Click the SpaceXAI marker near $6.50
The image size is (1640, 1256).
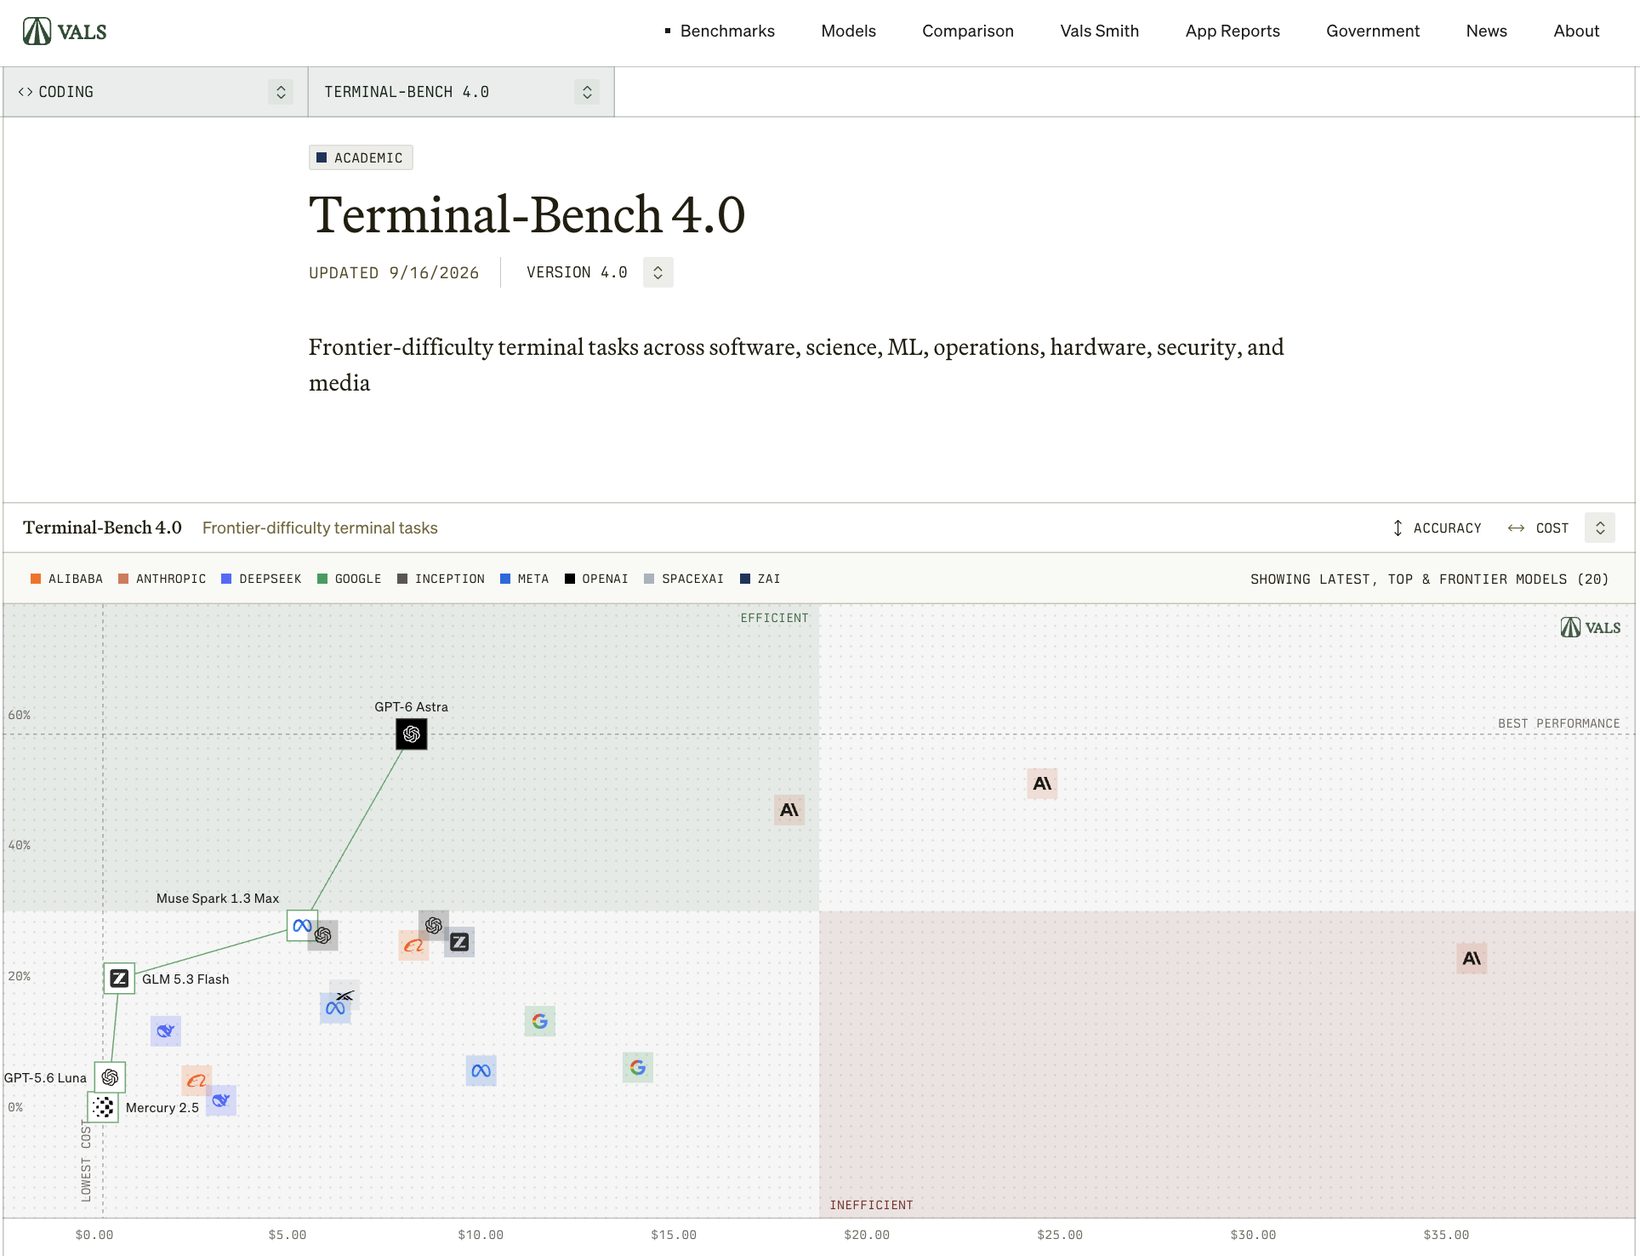[x=345, y=995]
